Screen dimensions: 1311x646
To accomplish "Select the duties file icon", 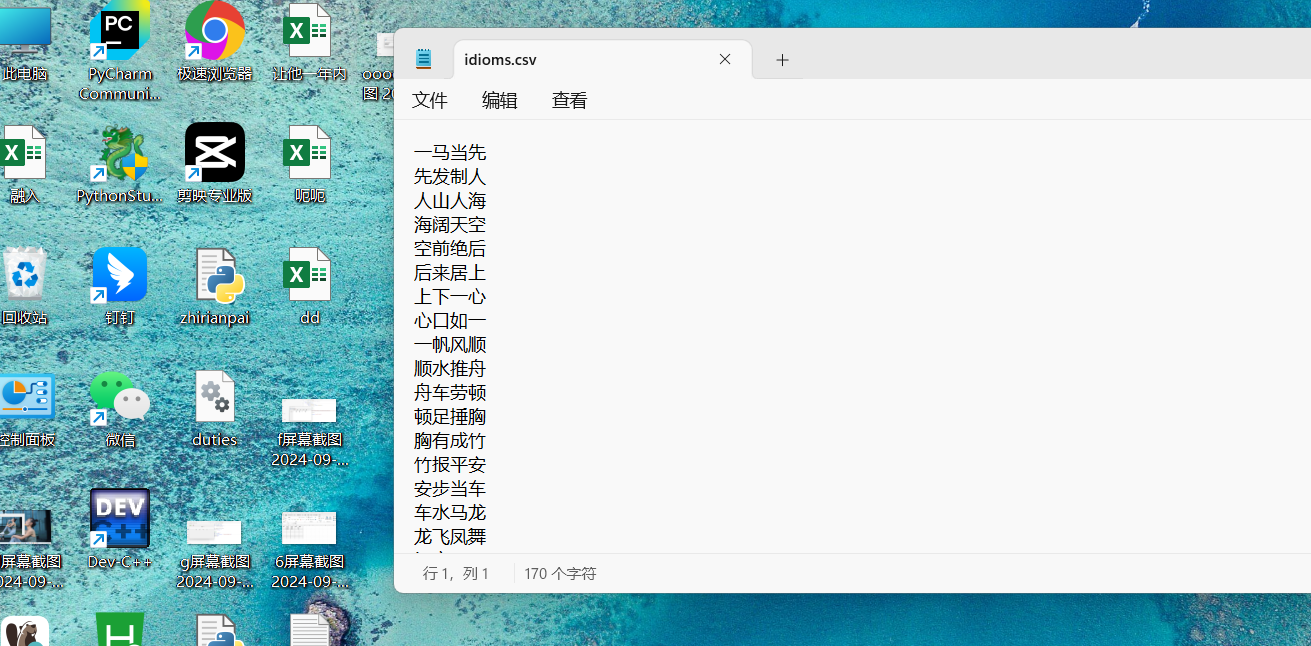I will coord(215,409).
